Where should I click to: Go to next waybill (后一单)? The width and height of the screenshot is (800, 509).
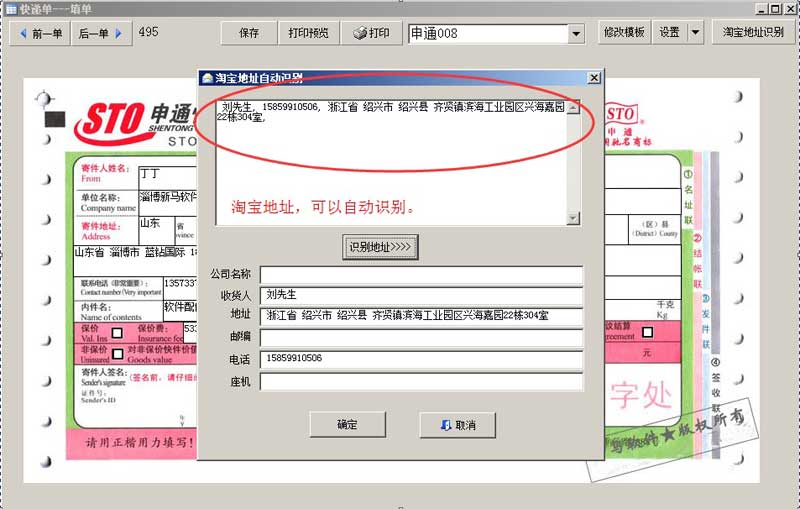point(101,33)
